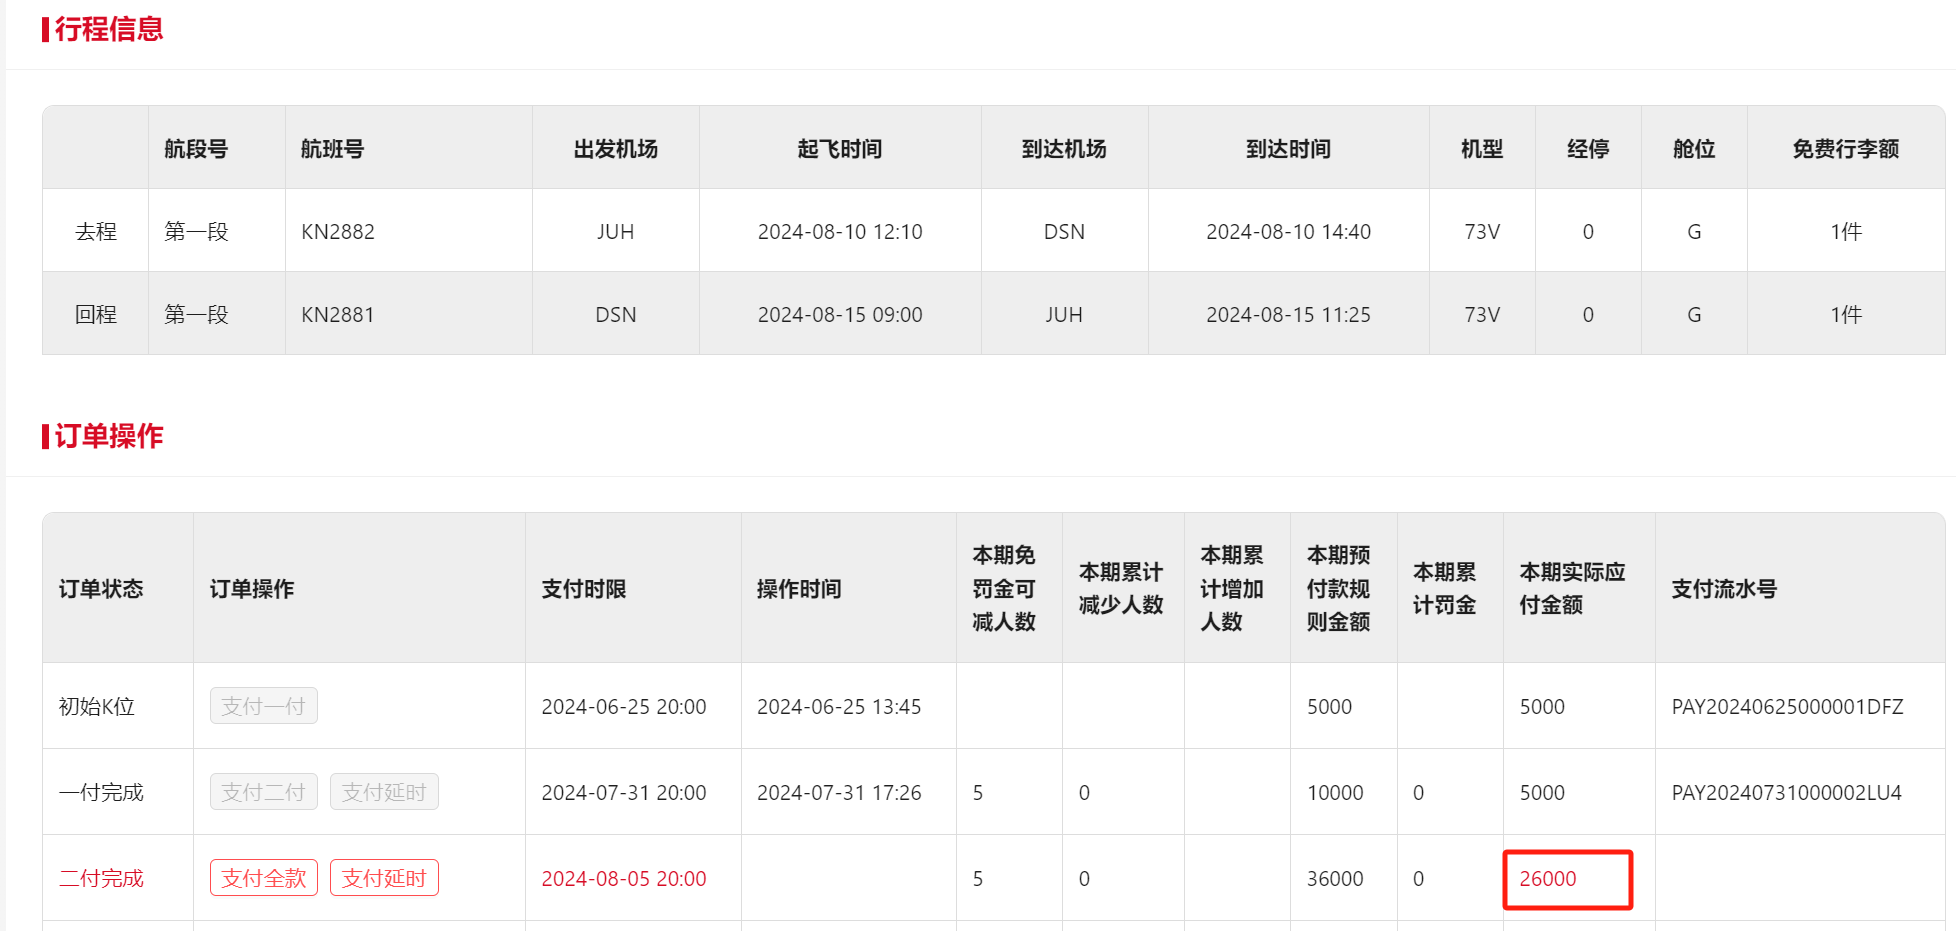This screenshot has width=1956, height=931.
Task: Select the red 二付完成 status text
Action: 101,879
